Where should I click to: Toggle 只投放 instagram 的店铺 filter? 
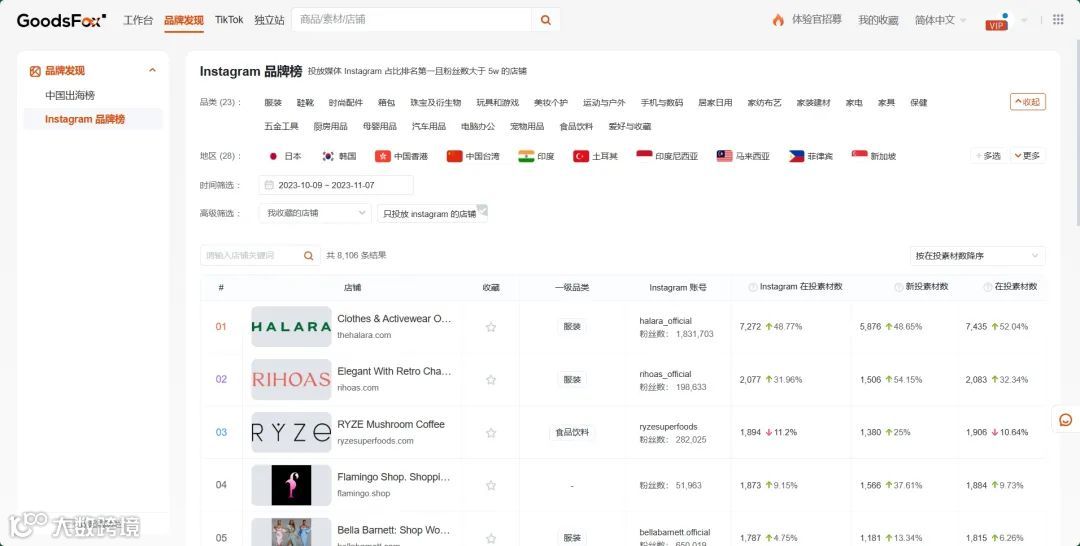tap(433, 213)
